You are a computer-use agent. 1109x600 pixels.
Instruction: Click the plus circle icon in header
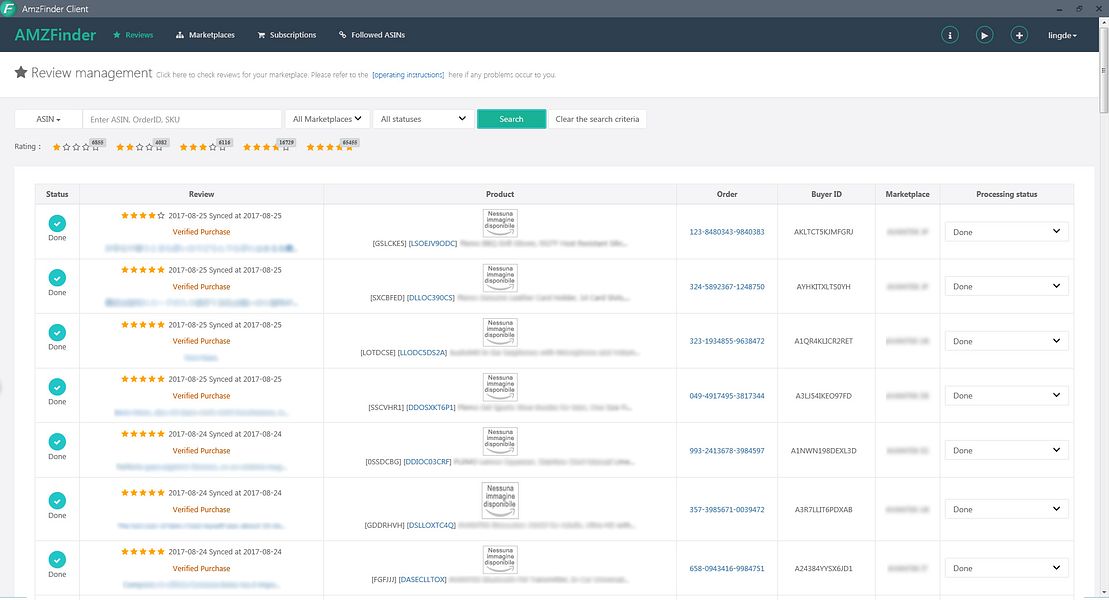click(x=1019, y=35)
